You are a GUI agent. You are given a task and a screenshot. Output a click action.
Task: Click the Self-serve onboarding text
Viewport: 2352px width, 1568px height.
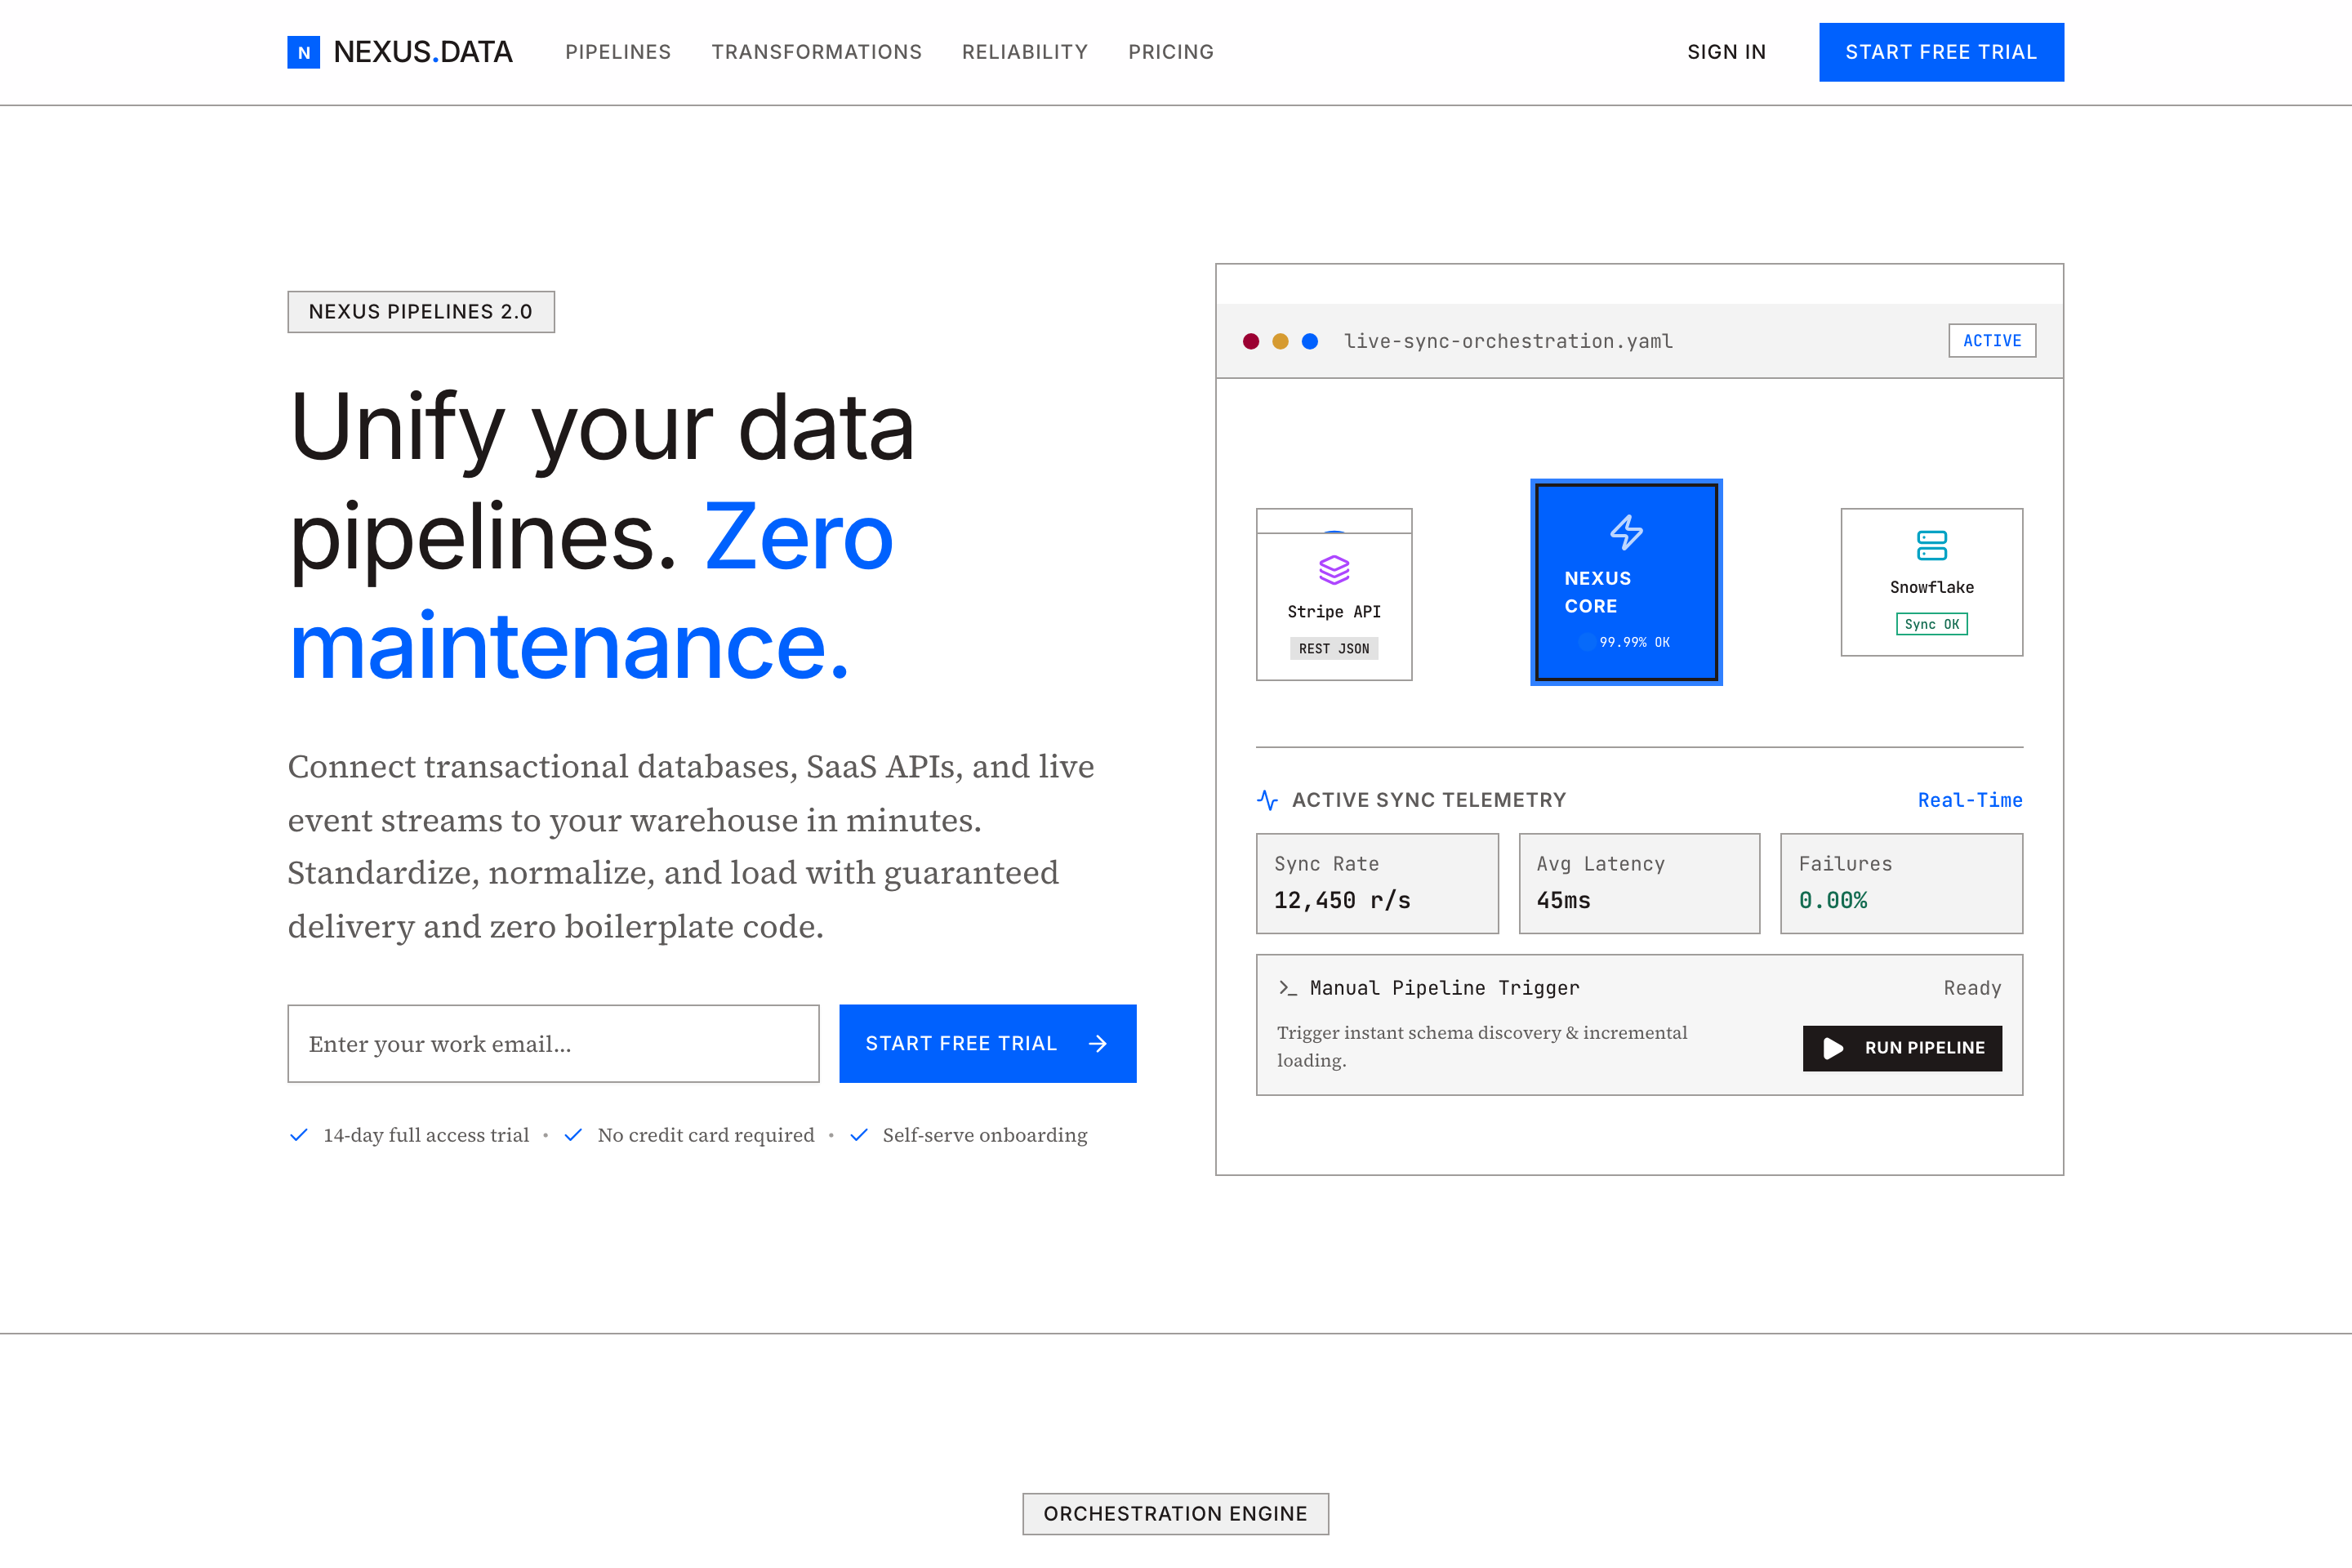985,1135
